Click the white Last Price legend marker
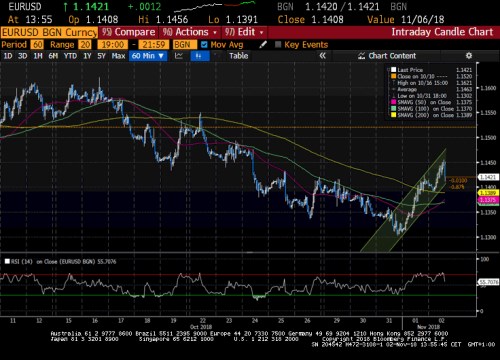 (x=393, y=70)
